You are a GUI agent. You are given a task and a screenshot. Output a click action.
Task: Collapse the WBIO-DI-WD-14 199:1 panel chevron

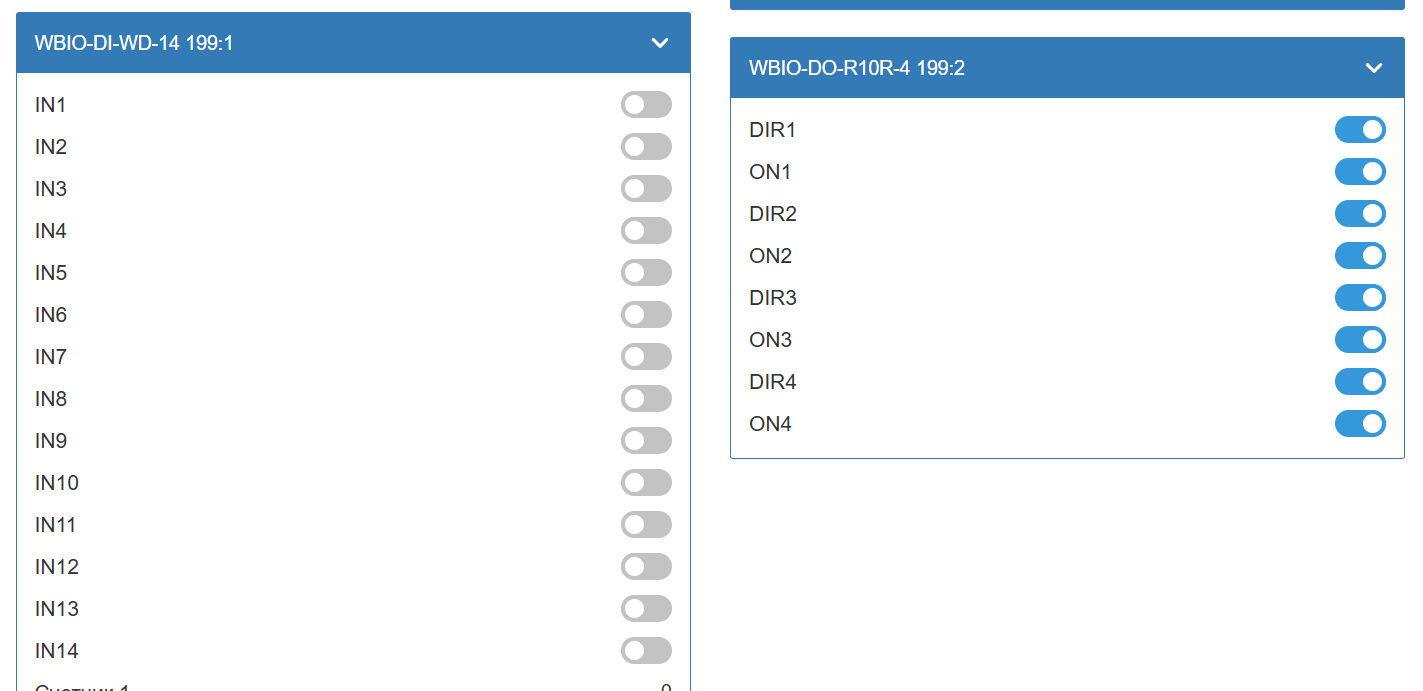[659, 43]
